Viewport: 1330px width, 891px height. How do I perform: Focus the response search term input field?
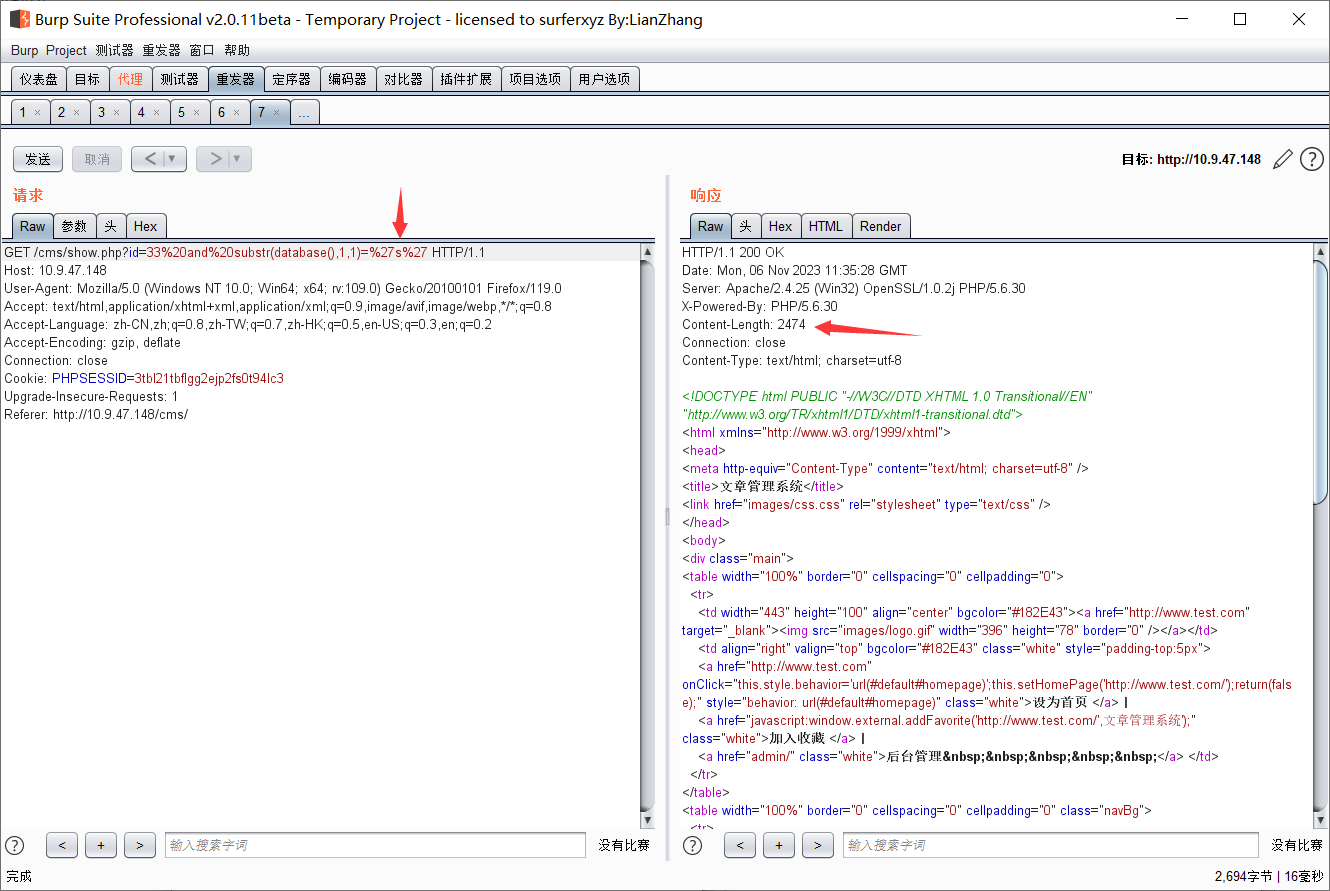[1051, 845]
